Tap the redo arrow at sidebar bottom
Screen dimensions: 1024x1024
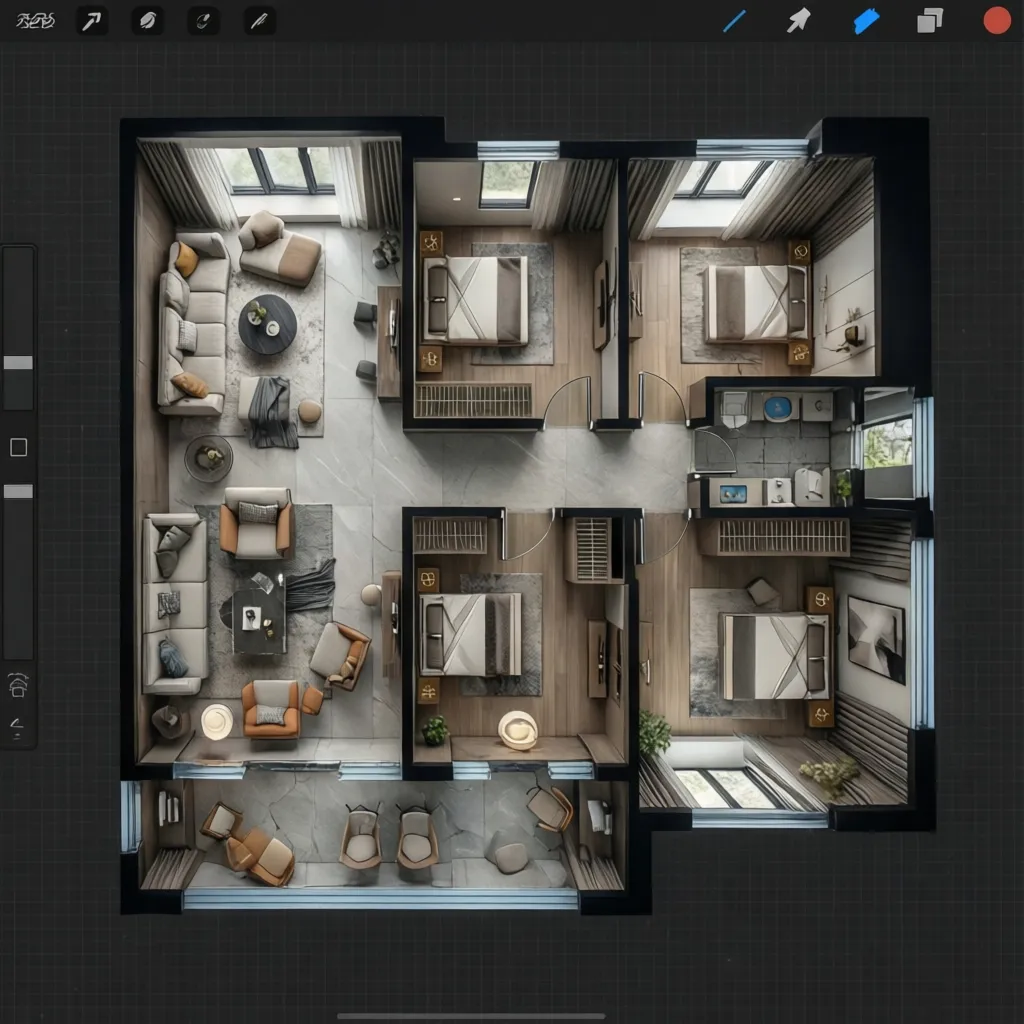[17, 728]
